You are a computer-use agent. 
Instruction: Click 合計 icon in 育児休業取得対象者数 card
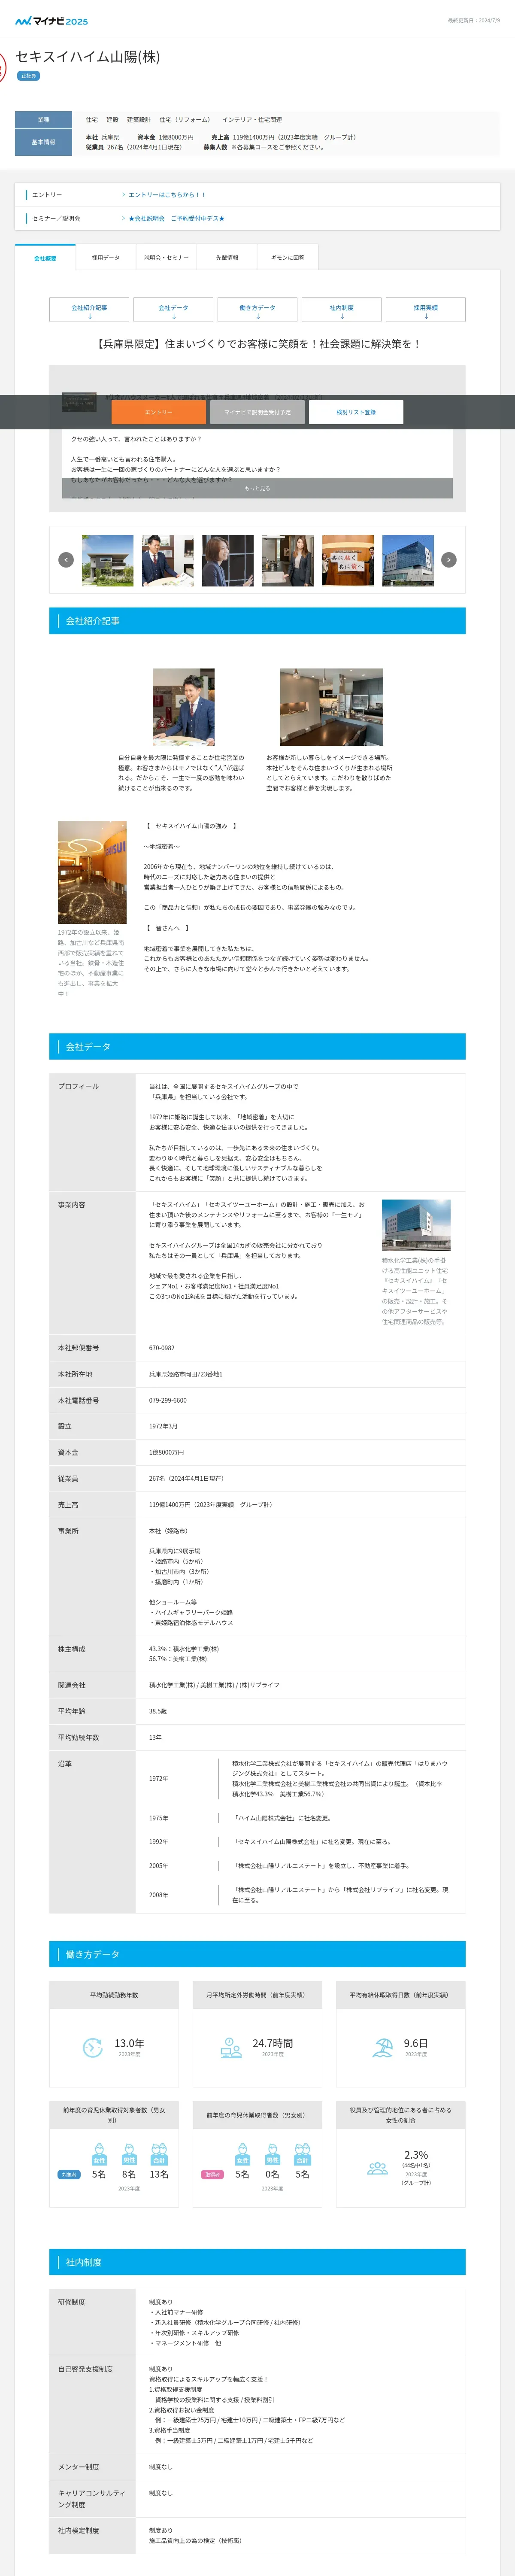tap(159, 2154)
